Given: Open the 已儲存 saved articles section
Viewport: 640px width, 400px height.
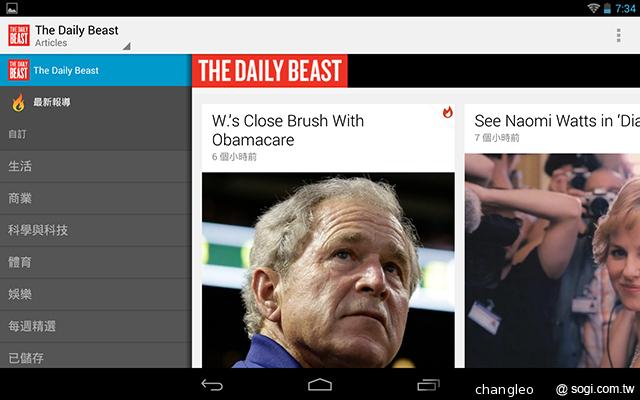Looking at the screenshot, I should (96, 357).
